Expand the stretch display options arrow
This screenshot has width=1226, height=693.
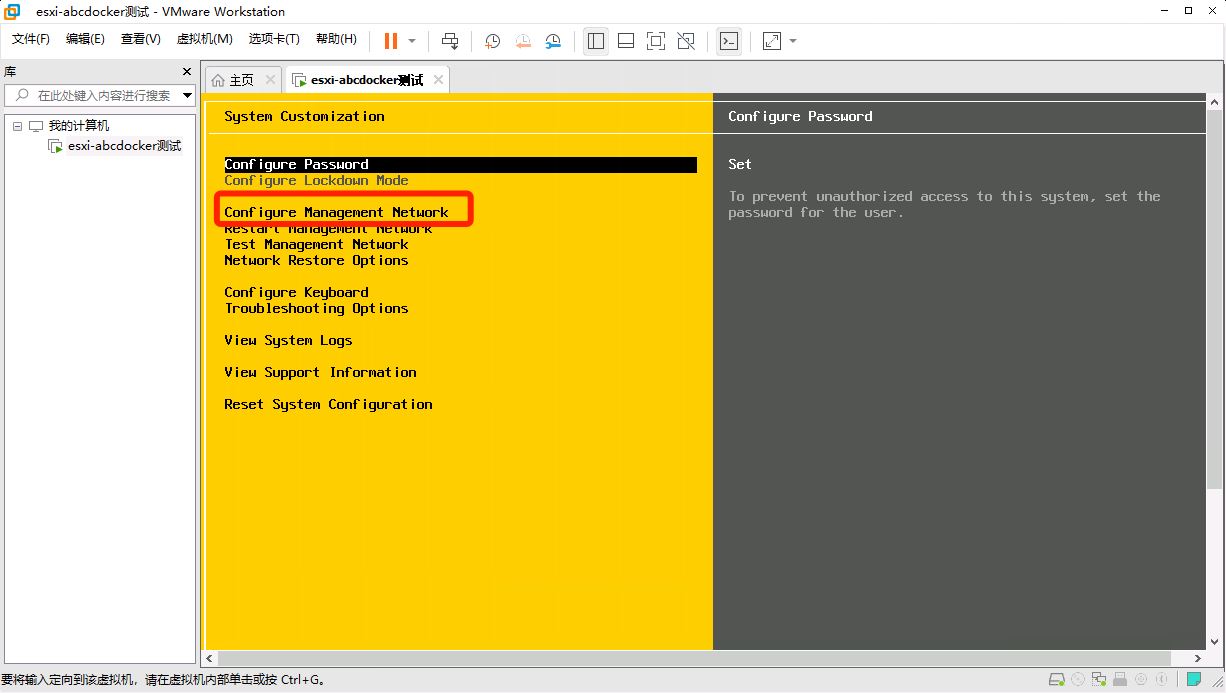click(x=793, y=41)
